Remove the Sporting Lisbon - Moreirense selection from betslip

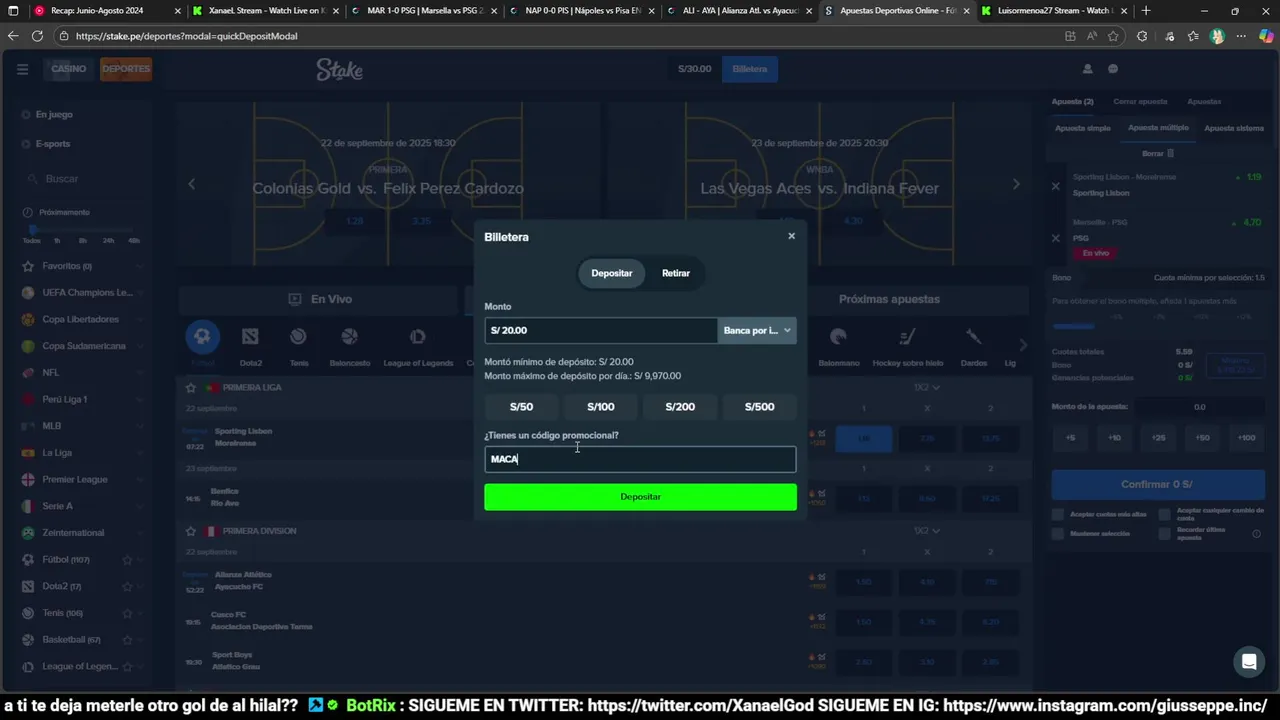[1055, 186]
